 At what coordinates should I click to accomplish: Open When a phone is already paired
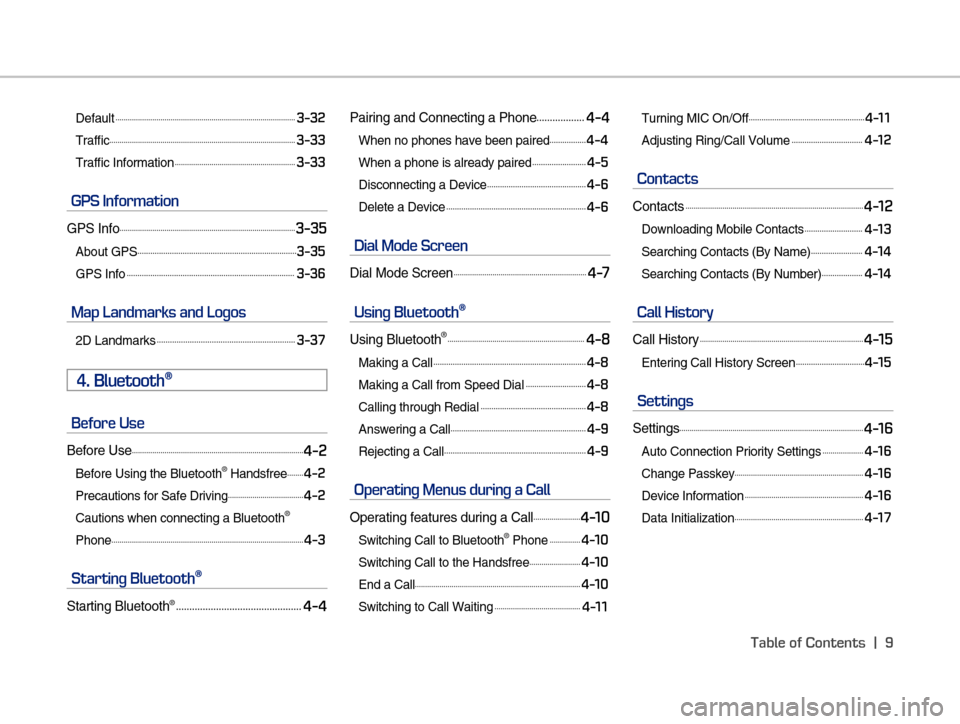pos(444,163)
